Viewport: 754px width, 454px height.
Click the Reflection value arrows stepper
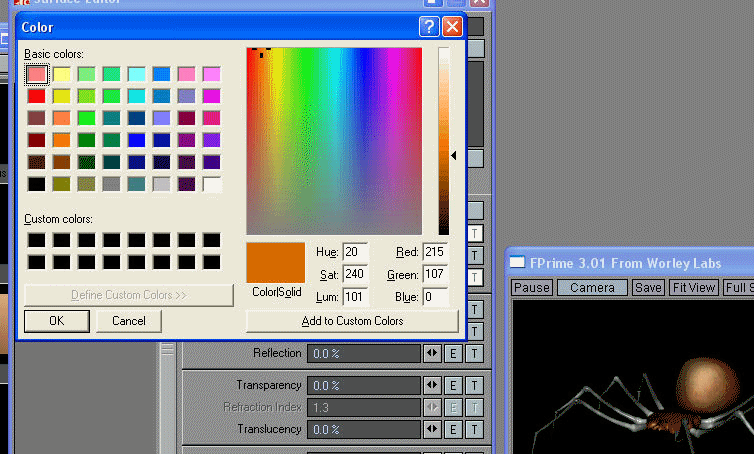(432, 353)
